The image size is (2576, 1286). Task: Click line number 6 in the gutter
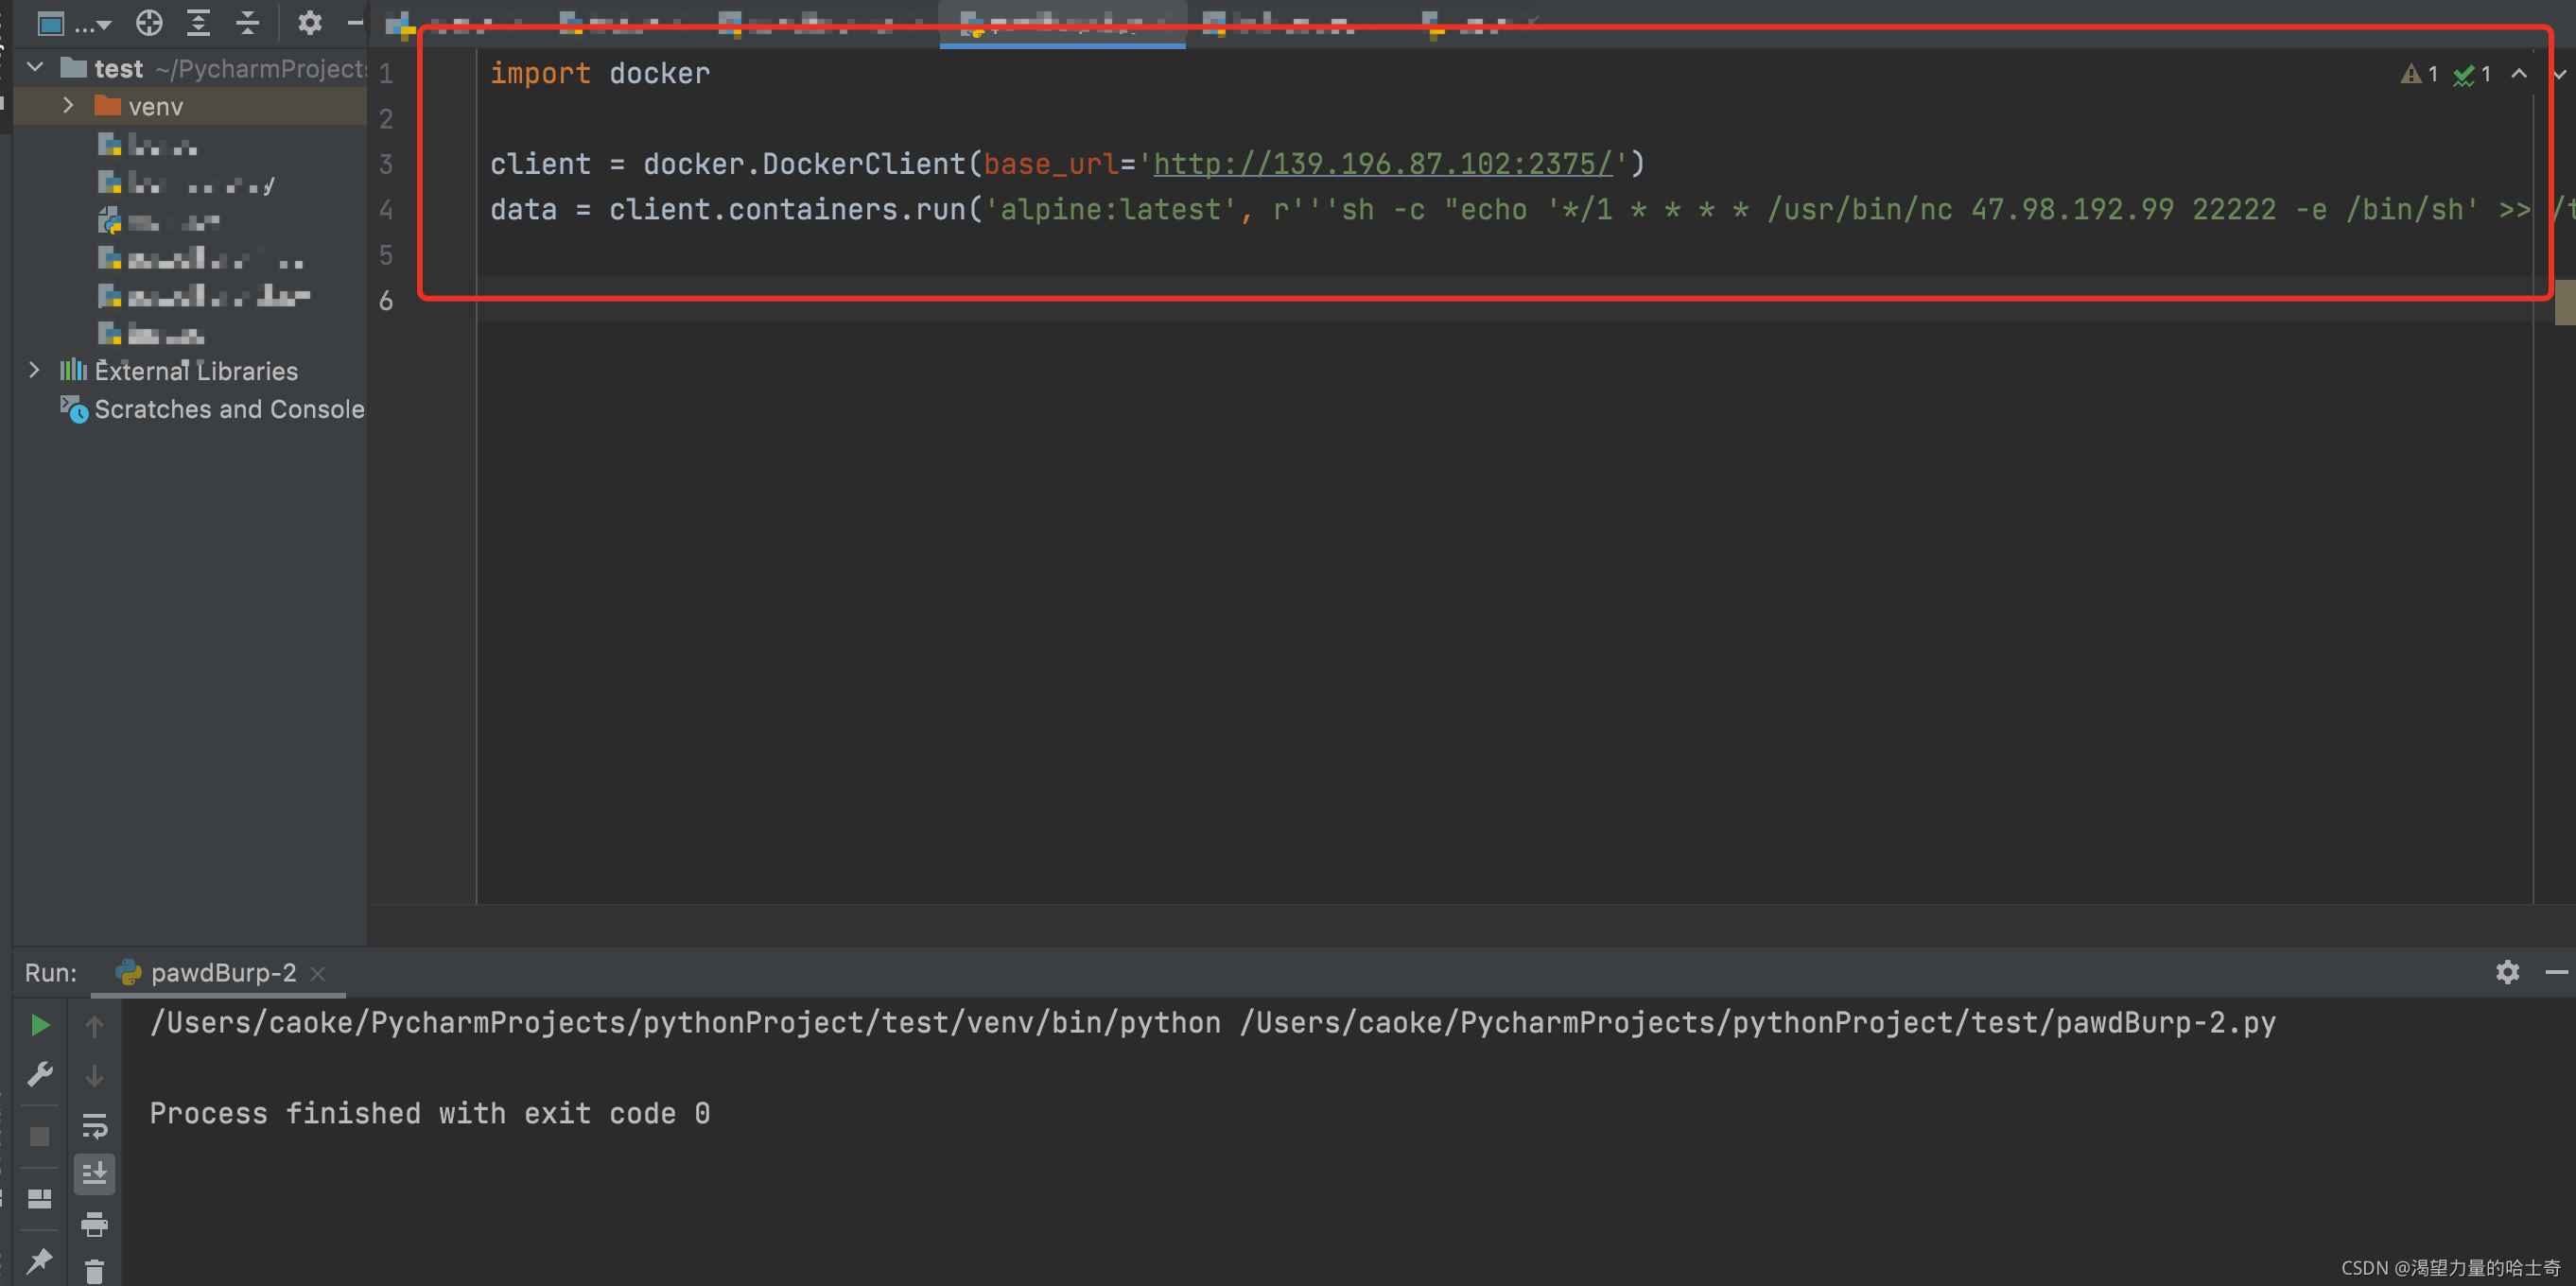click(386, 300)
